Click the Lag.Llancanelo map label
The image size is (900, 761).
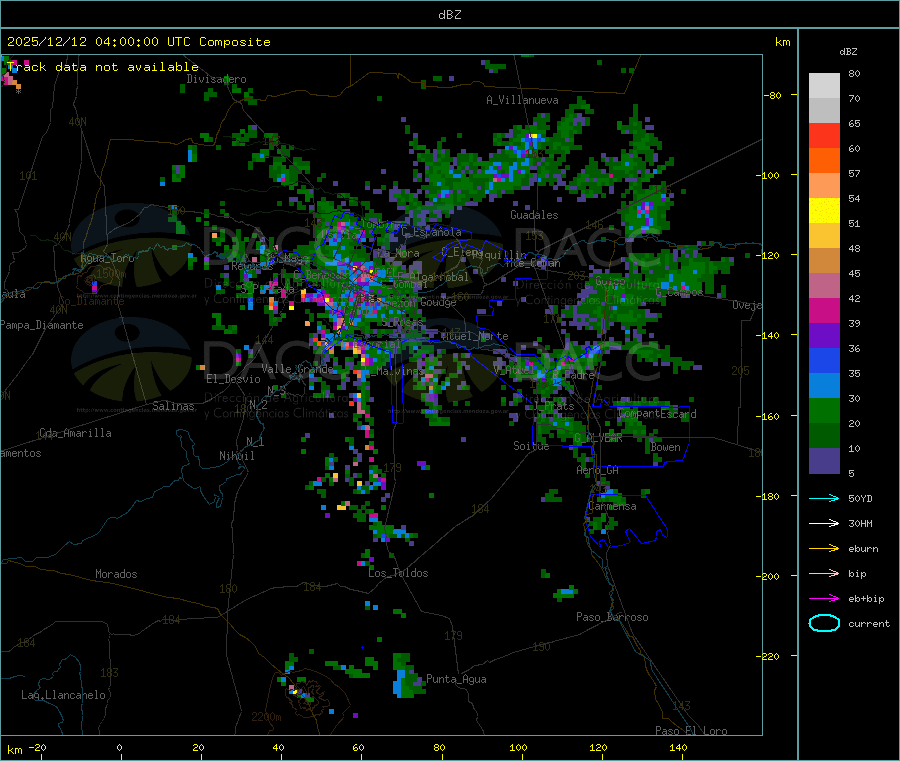coord(64,696)
